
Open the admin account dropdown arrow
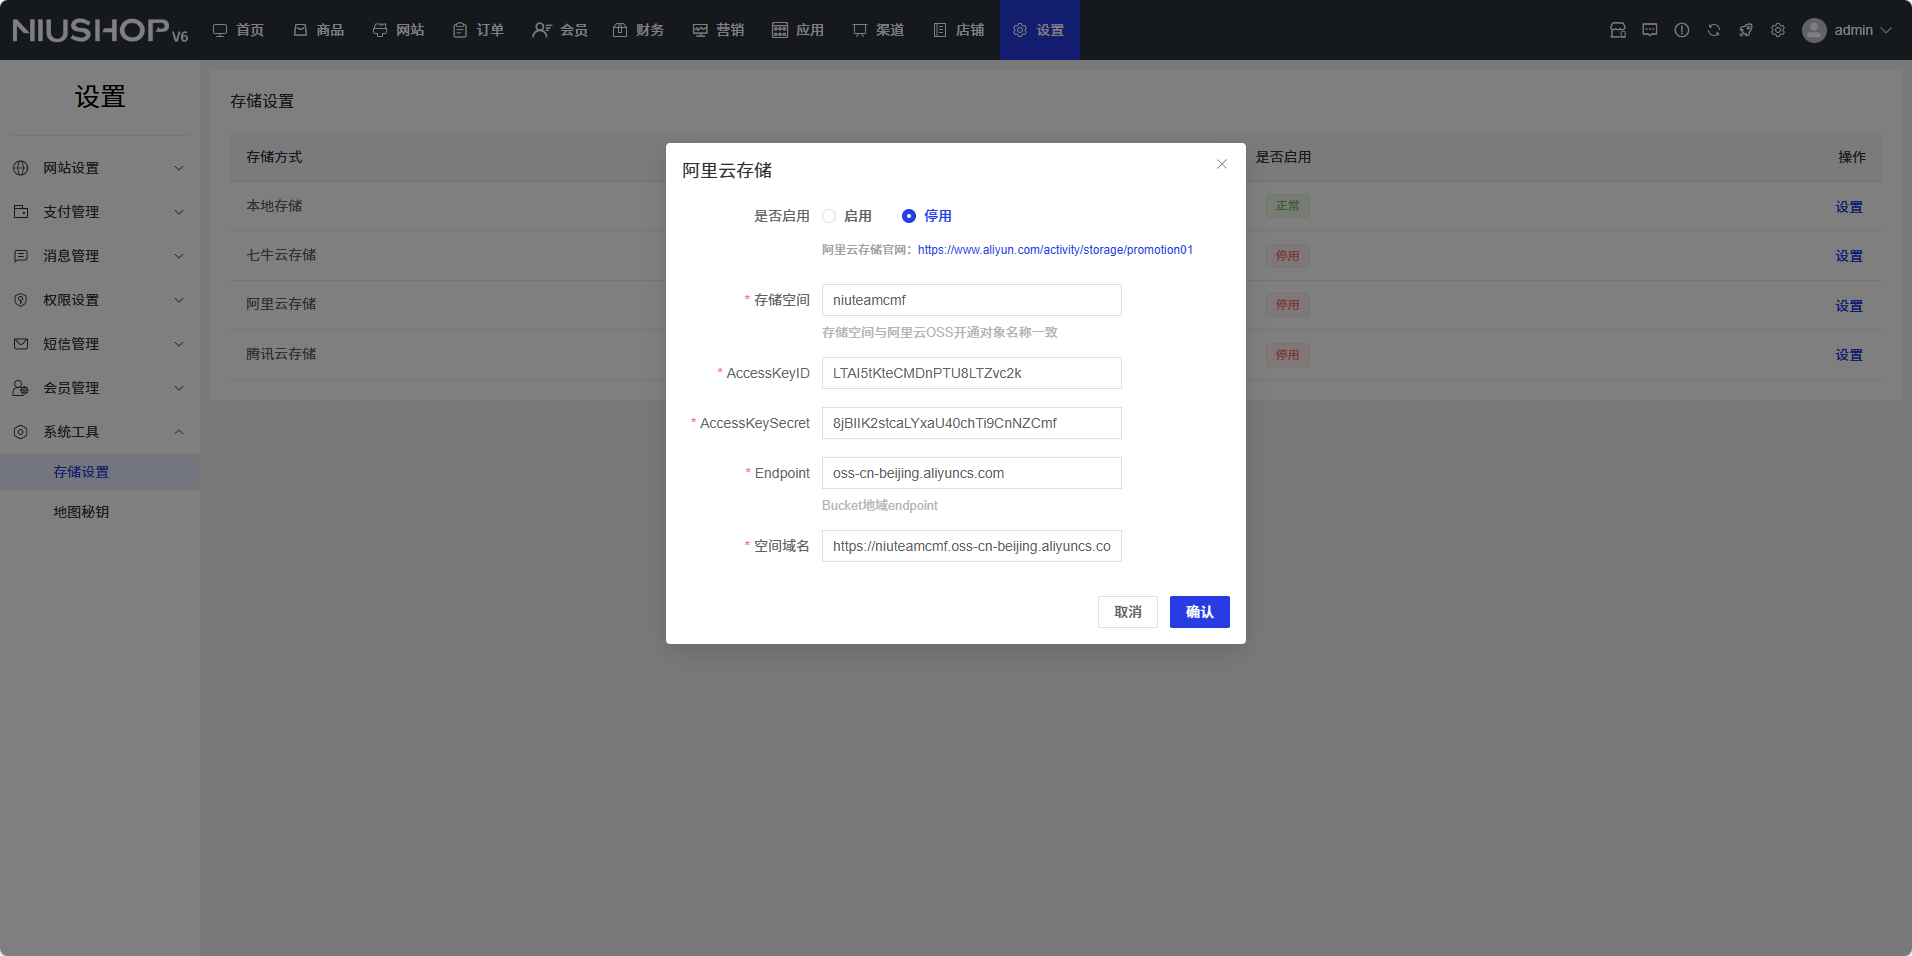pos(1887,30)
